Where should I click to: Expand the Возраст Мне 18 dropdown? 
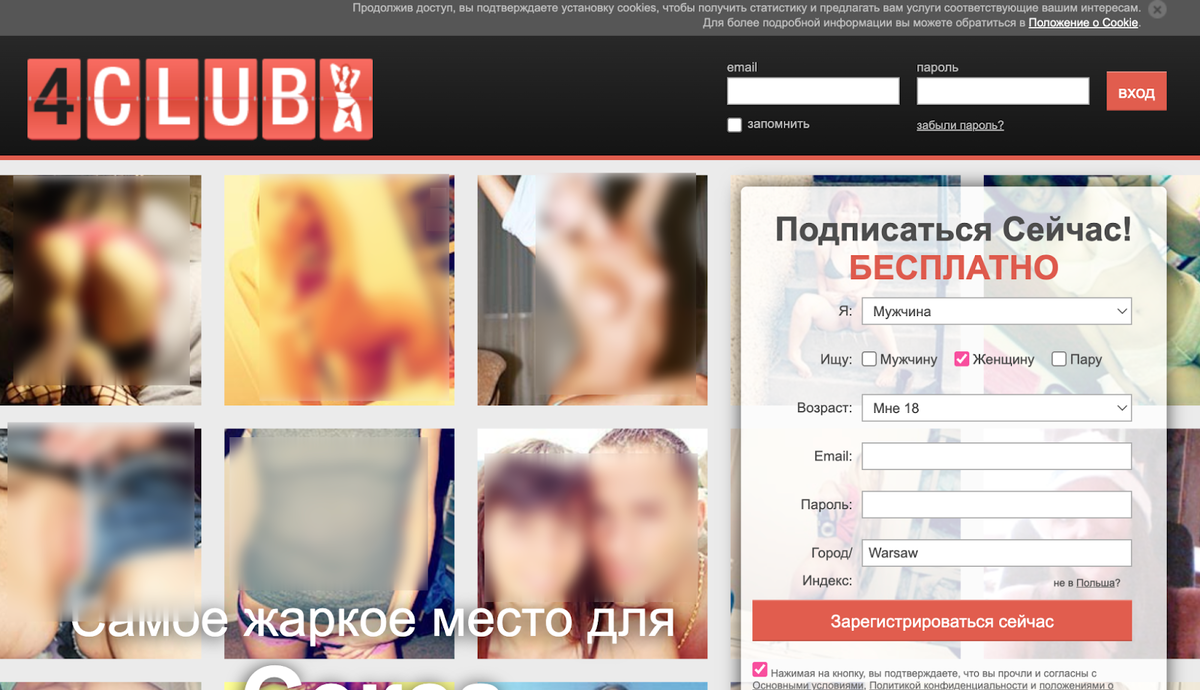coord(996,408)
